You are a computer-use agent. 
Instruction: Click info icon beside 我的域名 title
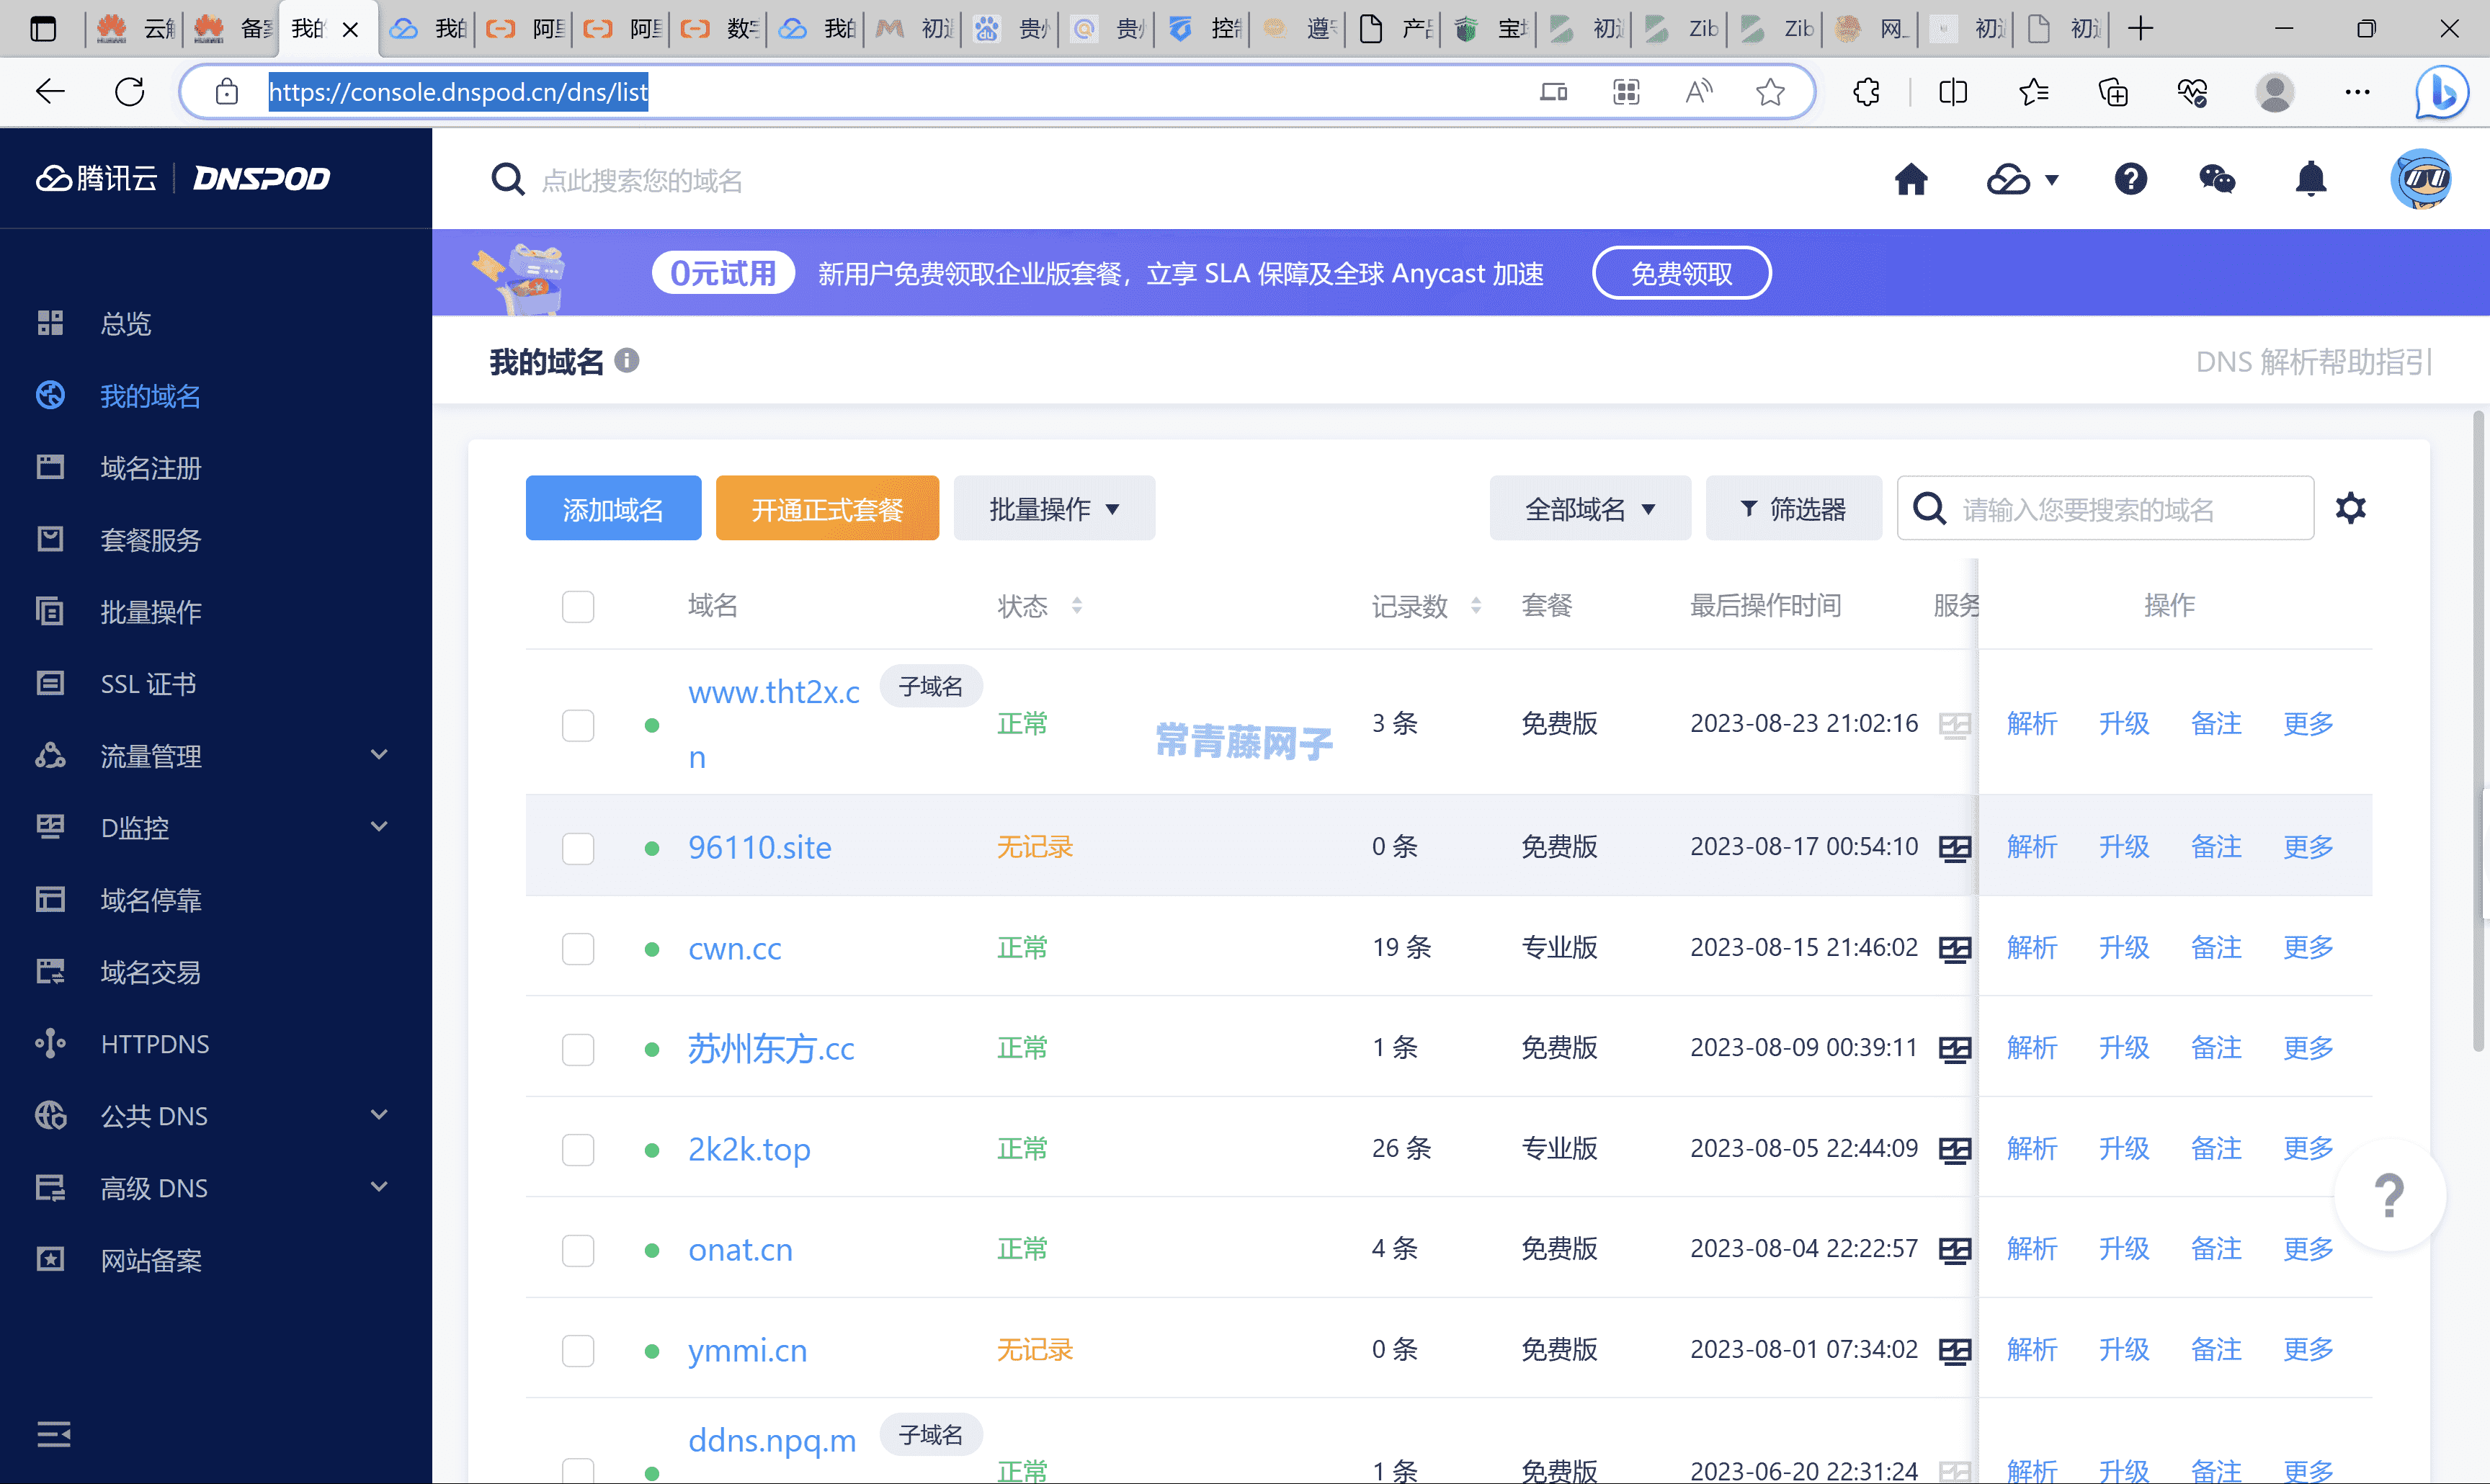[627, 360]
